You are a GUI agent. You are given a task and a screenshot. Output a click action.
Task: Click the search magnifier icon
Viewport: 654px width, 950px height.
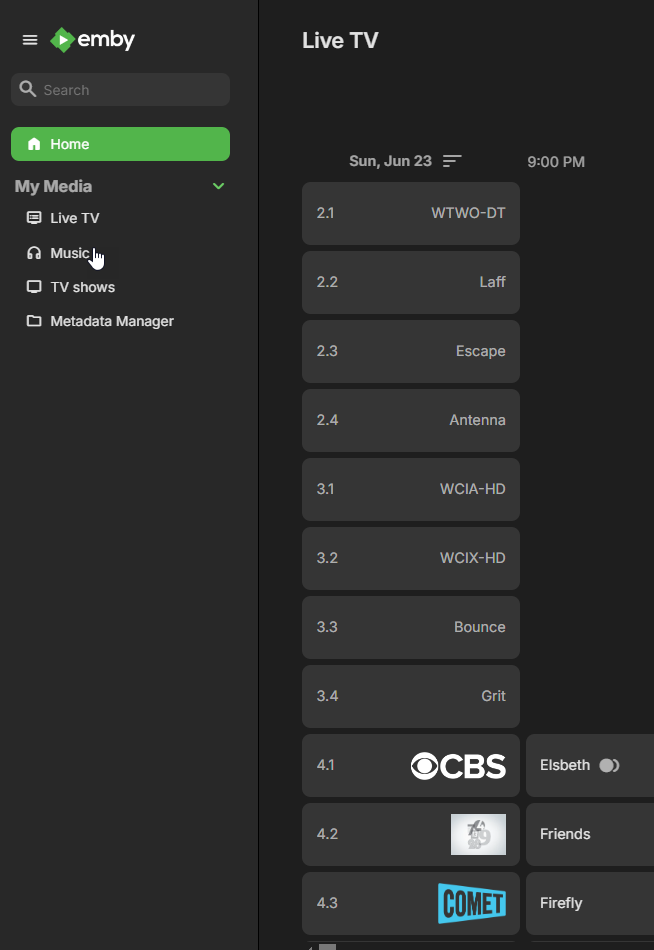tap(27, 89)
